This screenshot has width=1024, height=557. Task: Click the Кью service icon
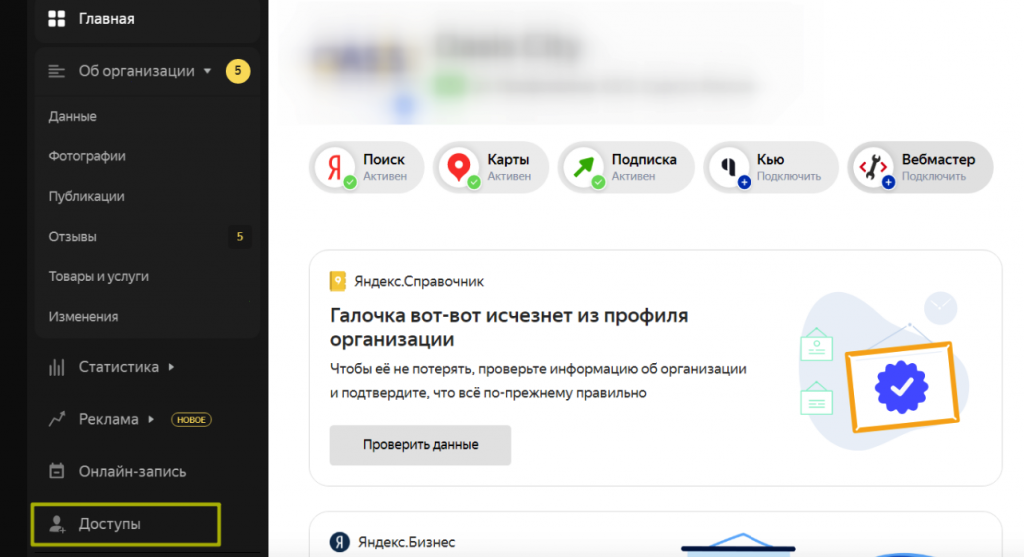[x=729, y=168]
